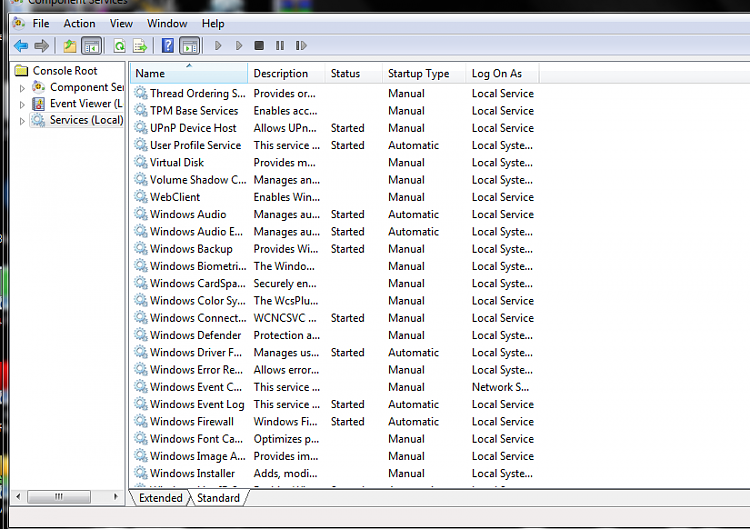This screenshot has width=750, height=529.
Task: Click the Component Services app icon in menu bar
Action: (x=19, y=23)
